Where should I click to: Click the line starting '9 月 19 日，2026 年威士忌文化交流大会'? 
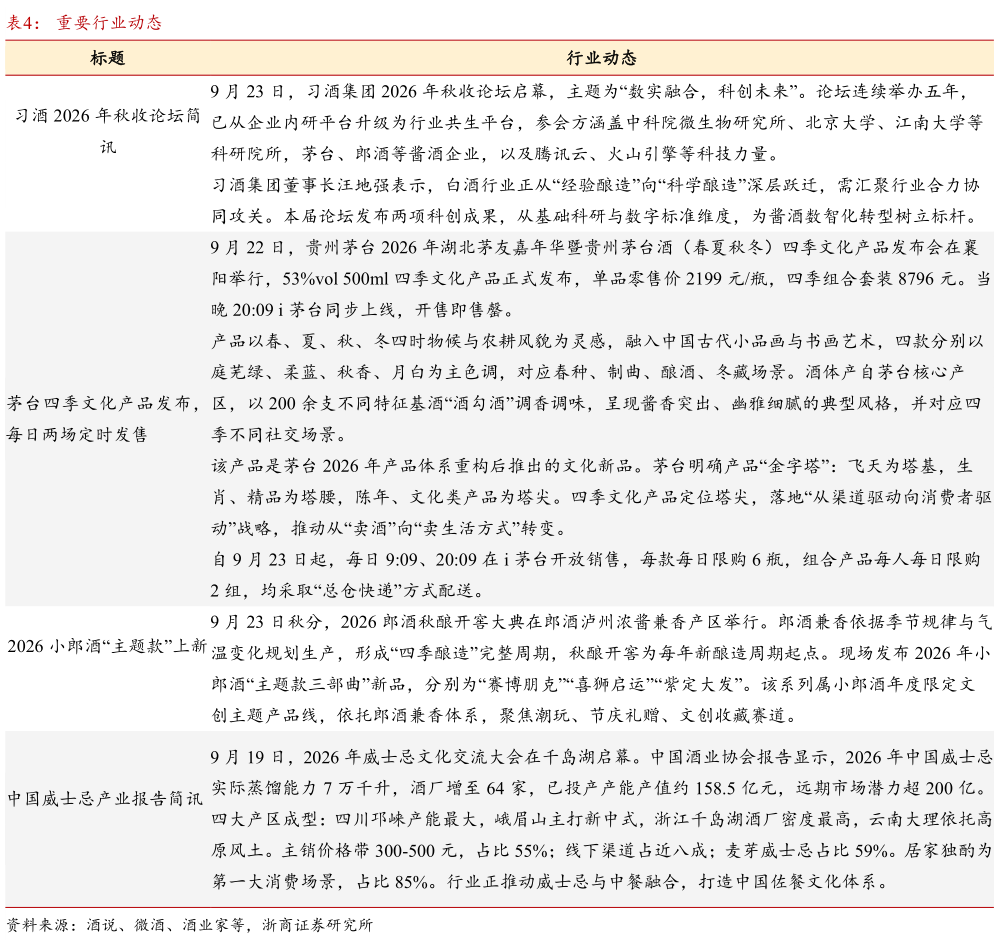601,757
